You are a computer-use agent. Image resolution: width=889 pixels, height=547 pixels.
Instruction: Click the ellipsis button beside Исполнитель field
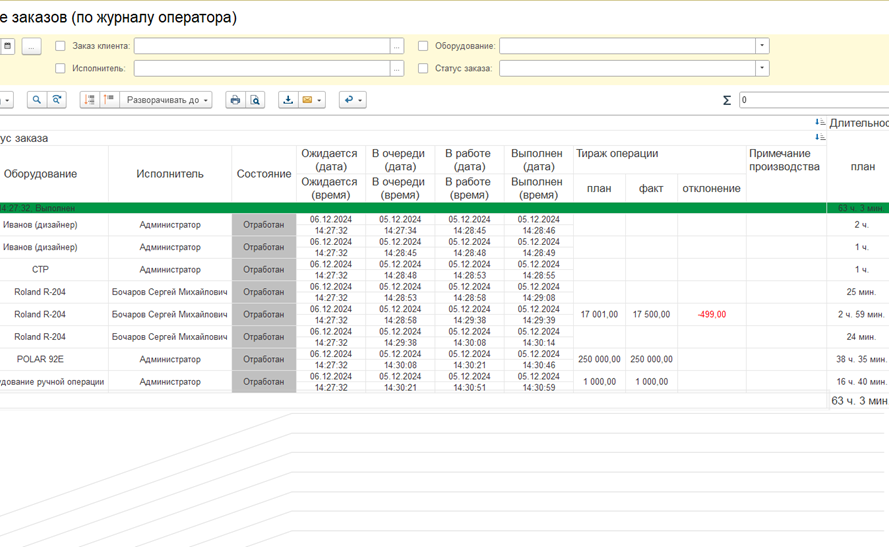point(397,68)
